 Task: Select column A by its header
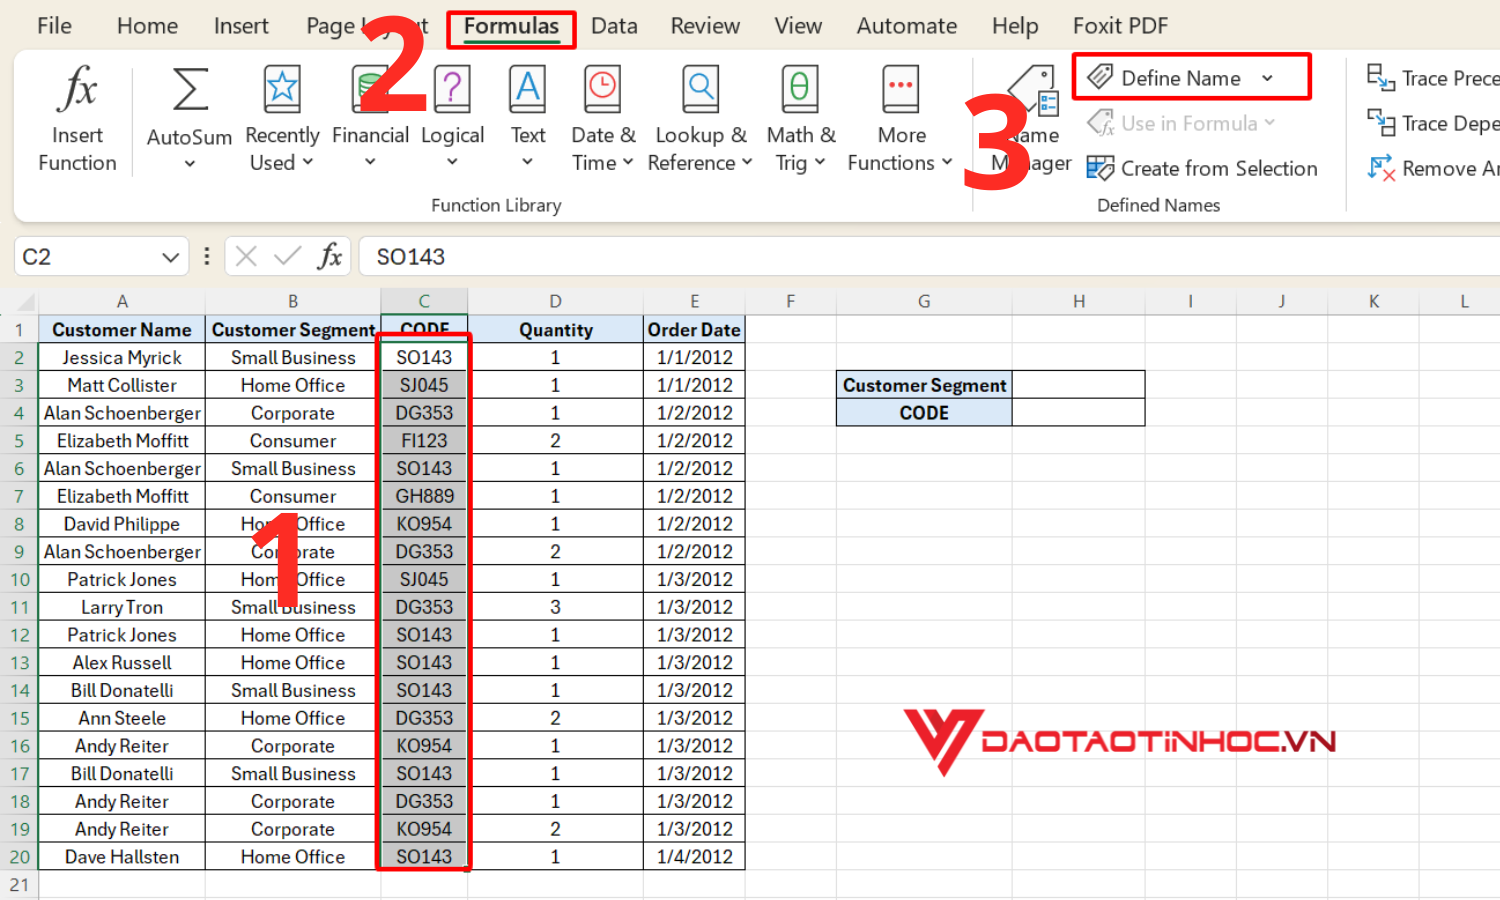[122, 301]
